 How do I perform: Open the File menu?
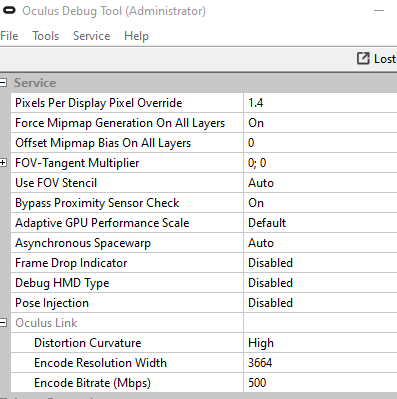click(9, 36)
